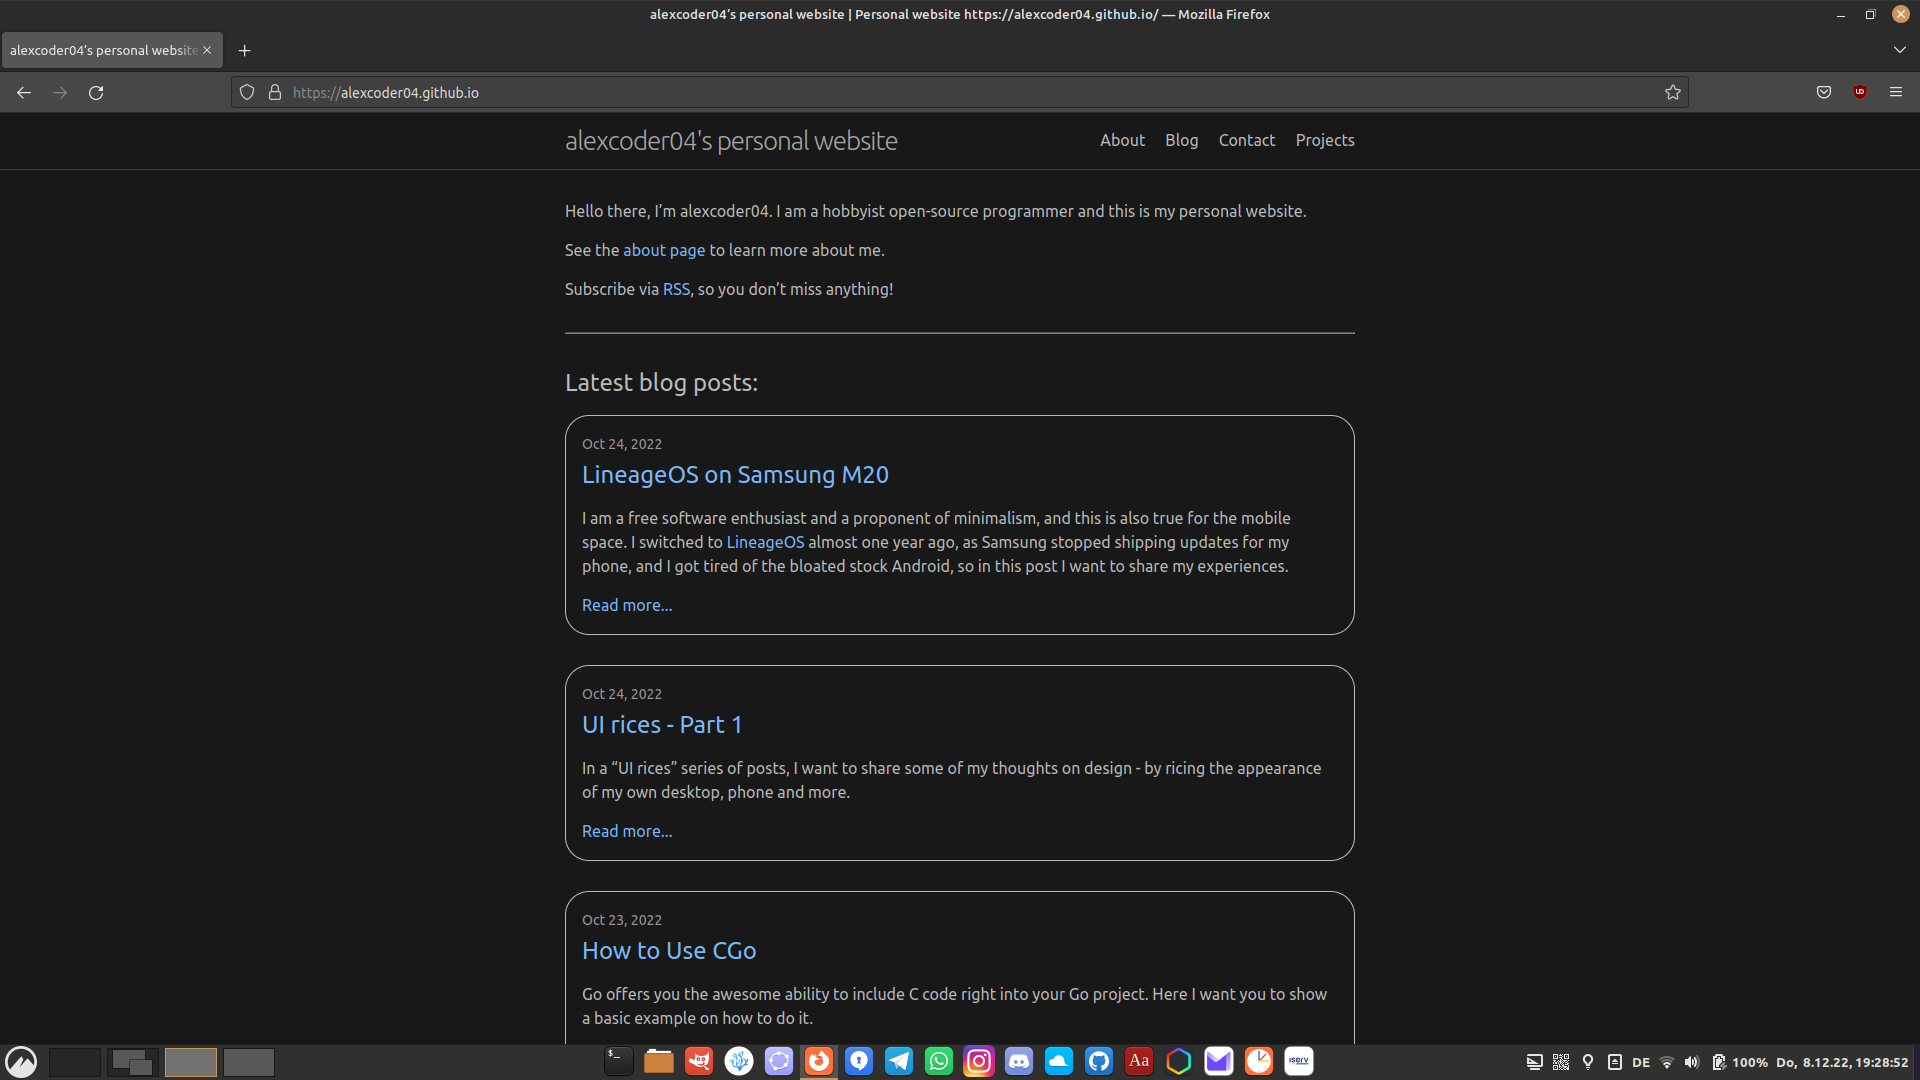Launch the terminal from the taskbar
Image resolution: width=1920 pixels, height=1080 pixels.
(x=619, y=1061)
